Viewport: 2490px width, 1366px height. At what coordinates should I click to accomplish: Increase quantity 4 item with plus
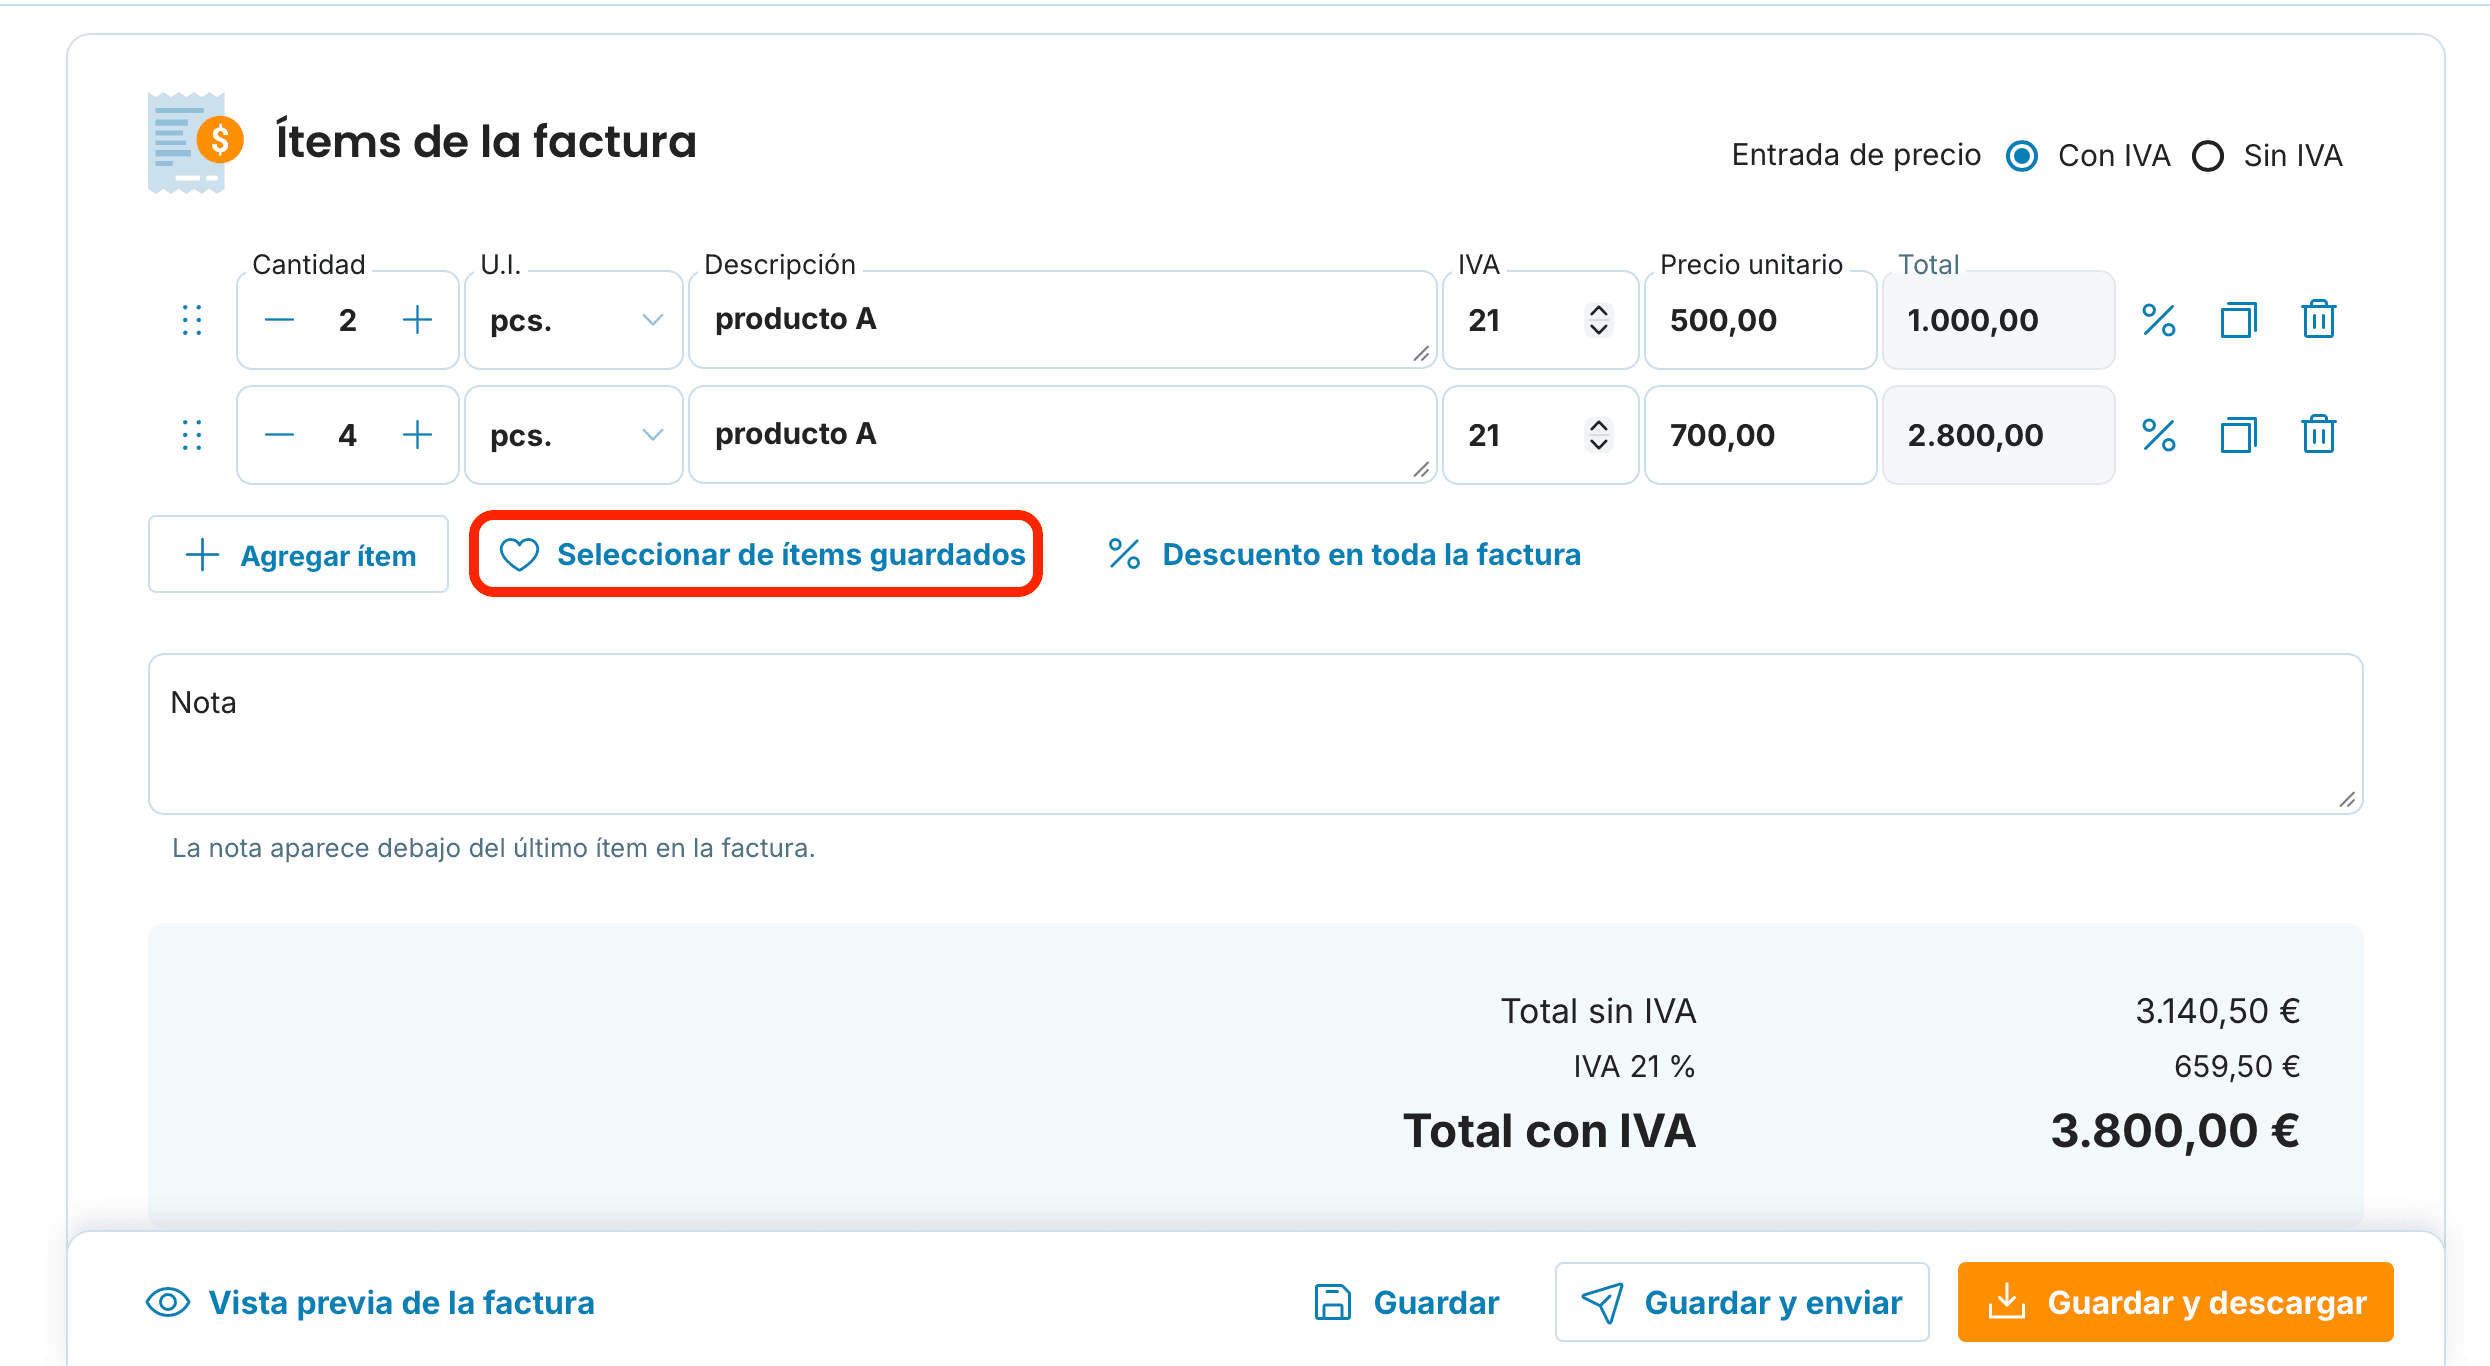(x=417, y=435)
